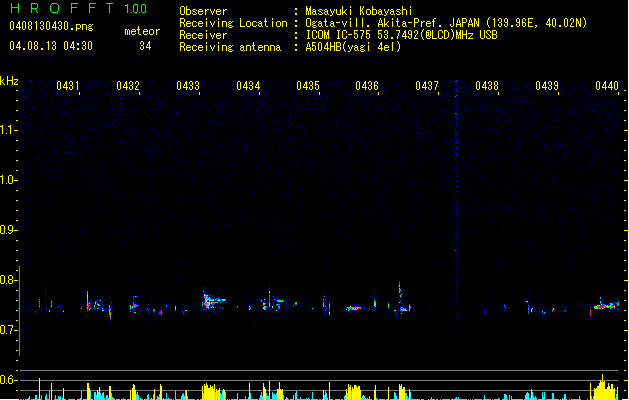Click the Observer field label
Viewport: 629px width, 400px height.
(x=203, y=11)
